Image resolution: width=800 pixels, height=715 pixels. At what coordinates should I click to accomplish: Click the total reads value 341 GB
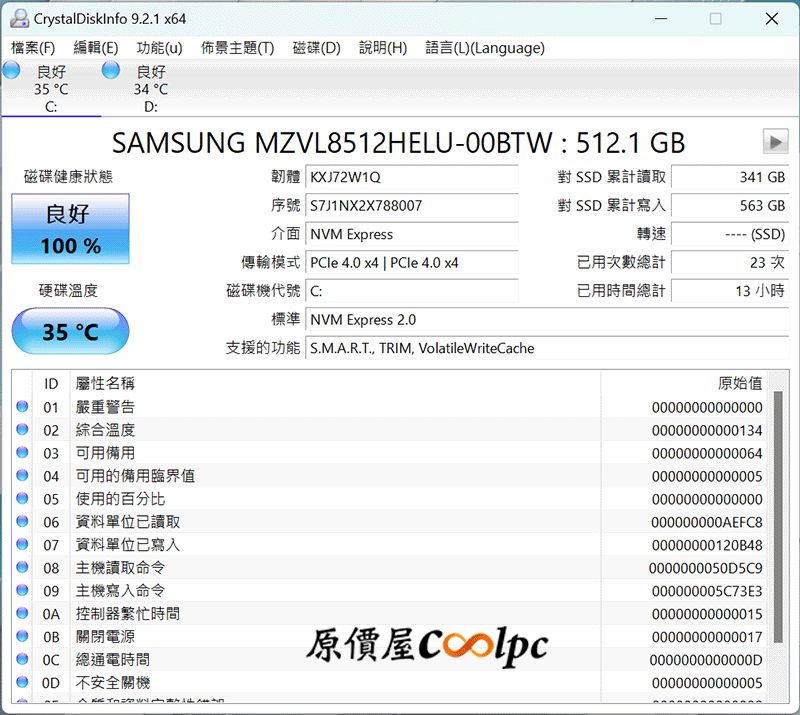pyautogui.click(x=730, y=177)
